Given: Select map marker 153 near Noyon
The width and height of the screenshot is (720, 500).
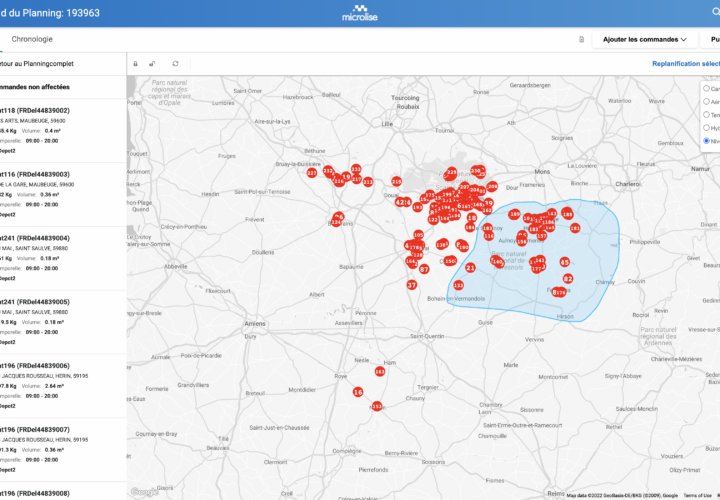Looking at the screenshot, I should [x=377, y=406].
